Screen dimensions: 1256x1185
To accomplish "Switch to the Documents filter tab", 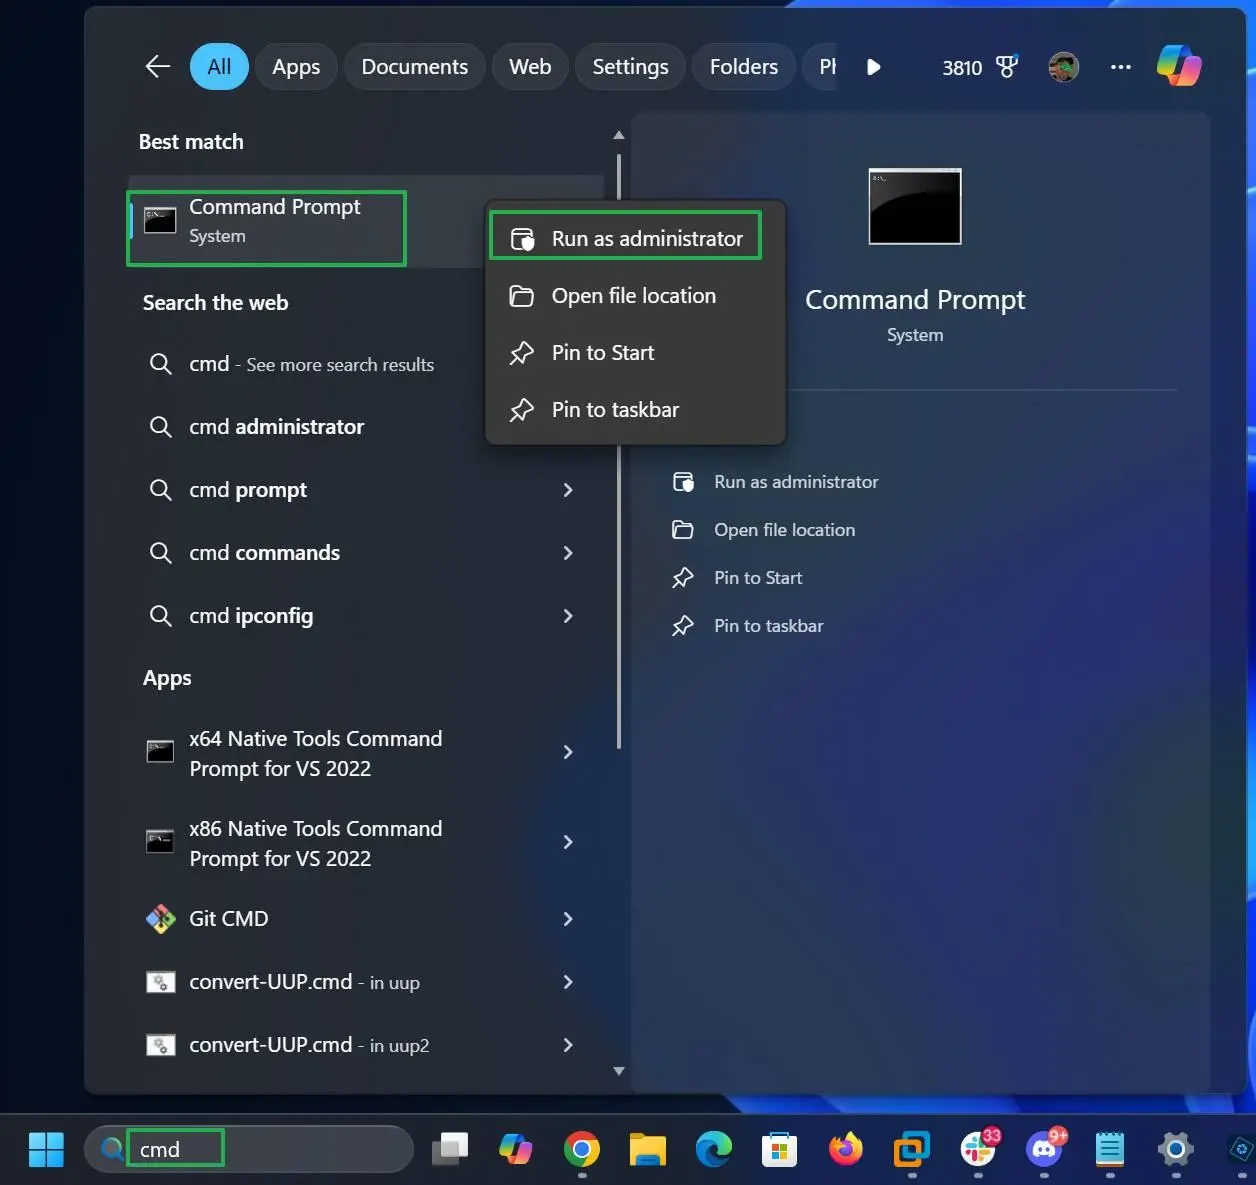I will coord(414,67).
